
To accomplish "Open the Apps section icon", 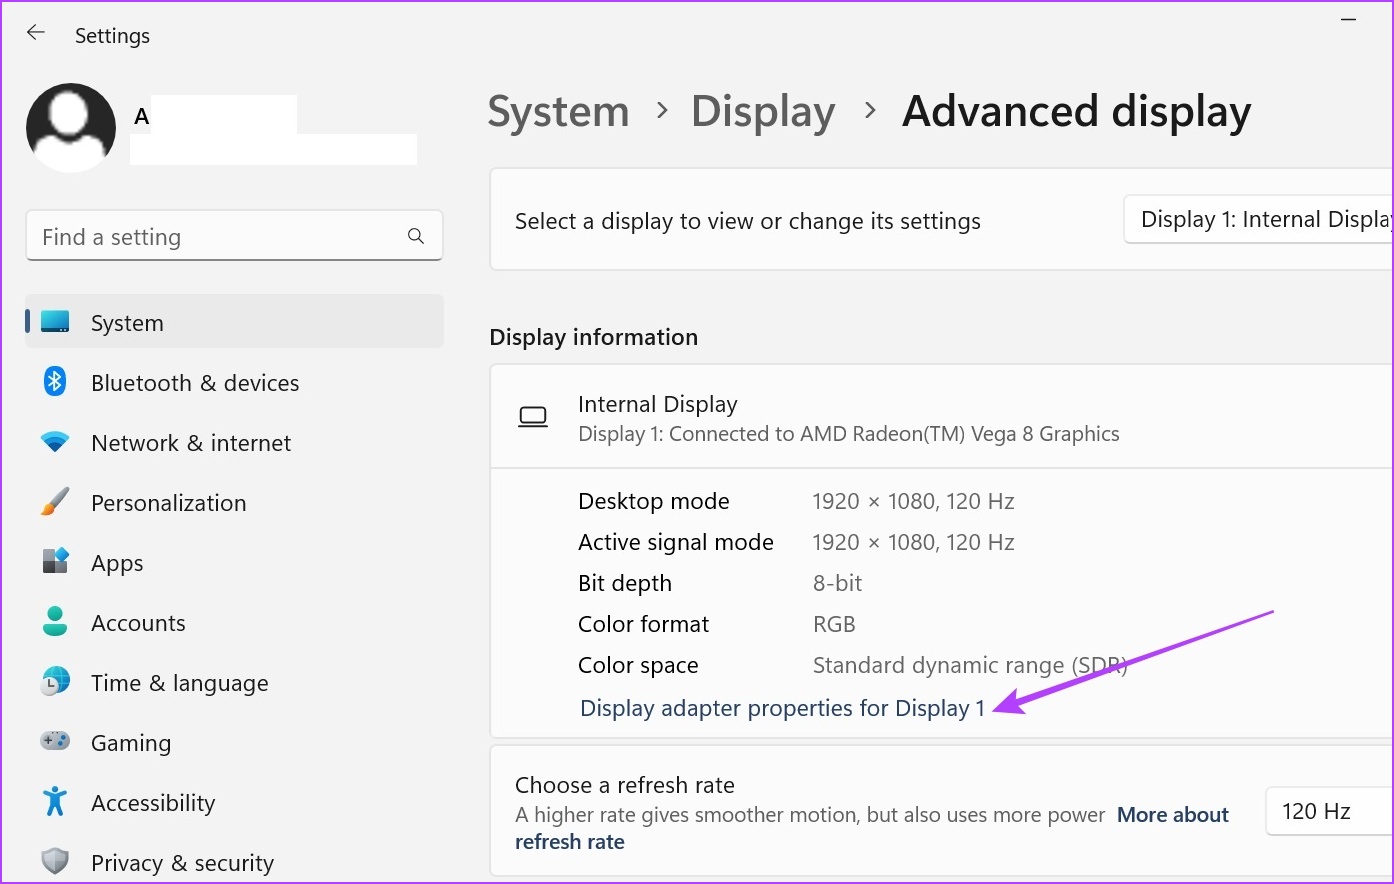I will pos(54,562).
